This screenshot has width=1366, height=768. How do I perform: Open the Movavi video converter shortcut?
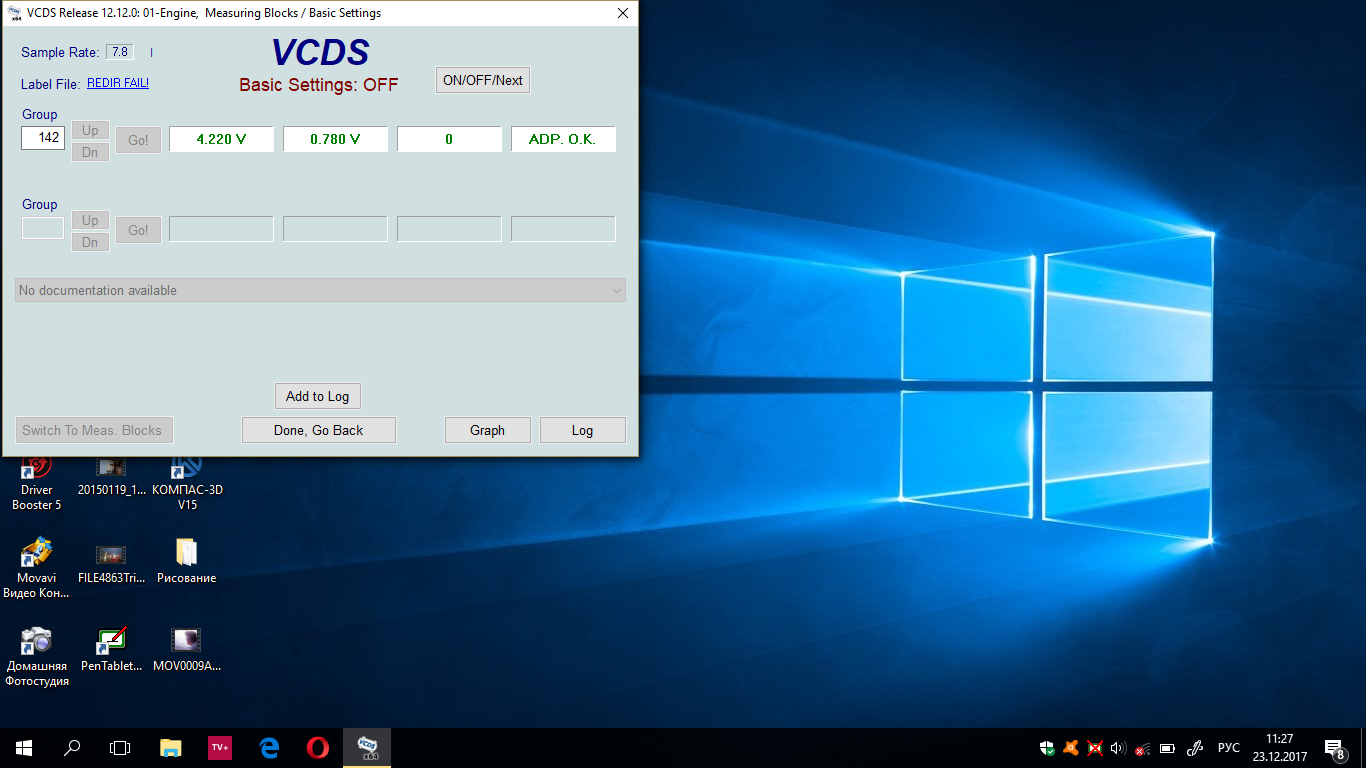pyautogui.click(x=37, y=568)
